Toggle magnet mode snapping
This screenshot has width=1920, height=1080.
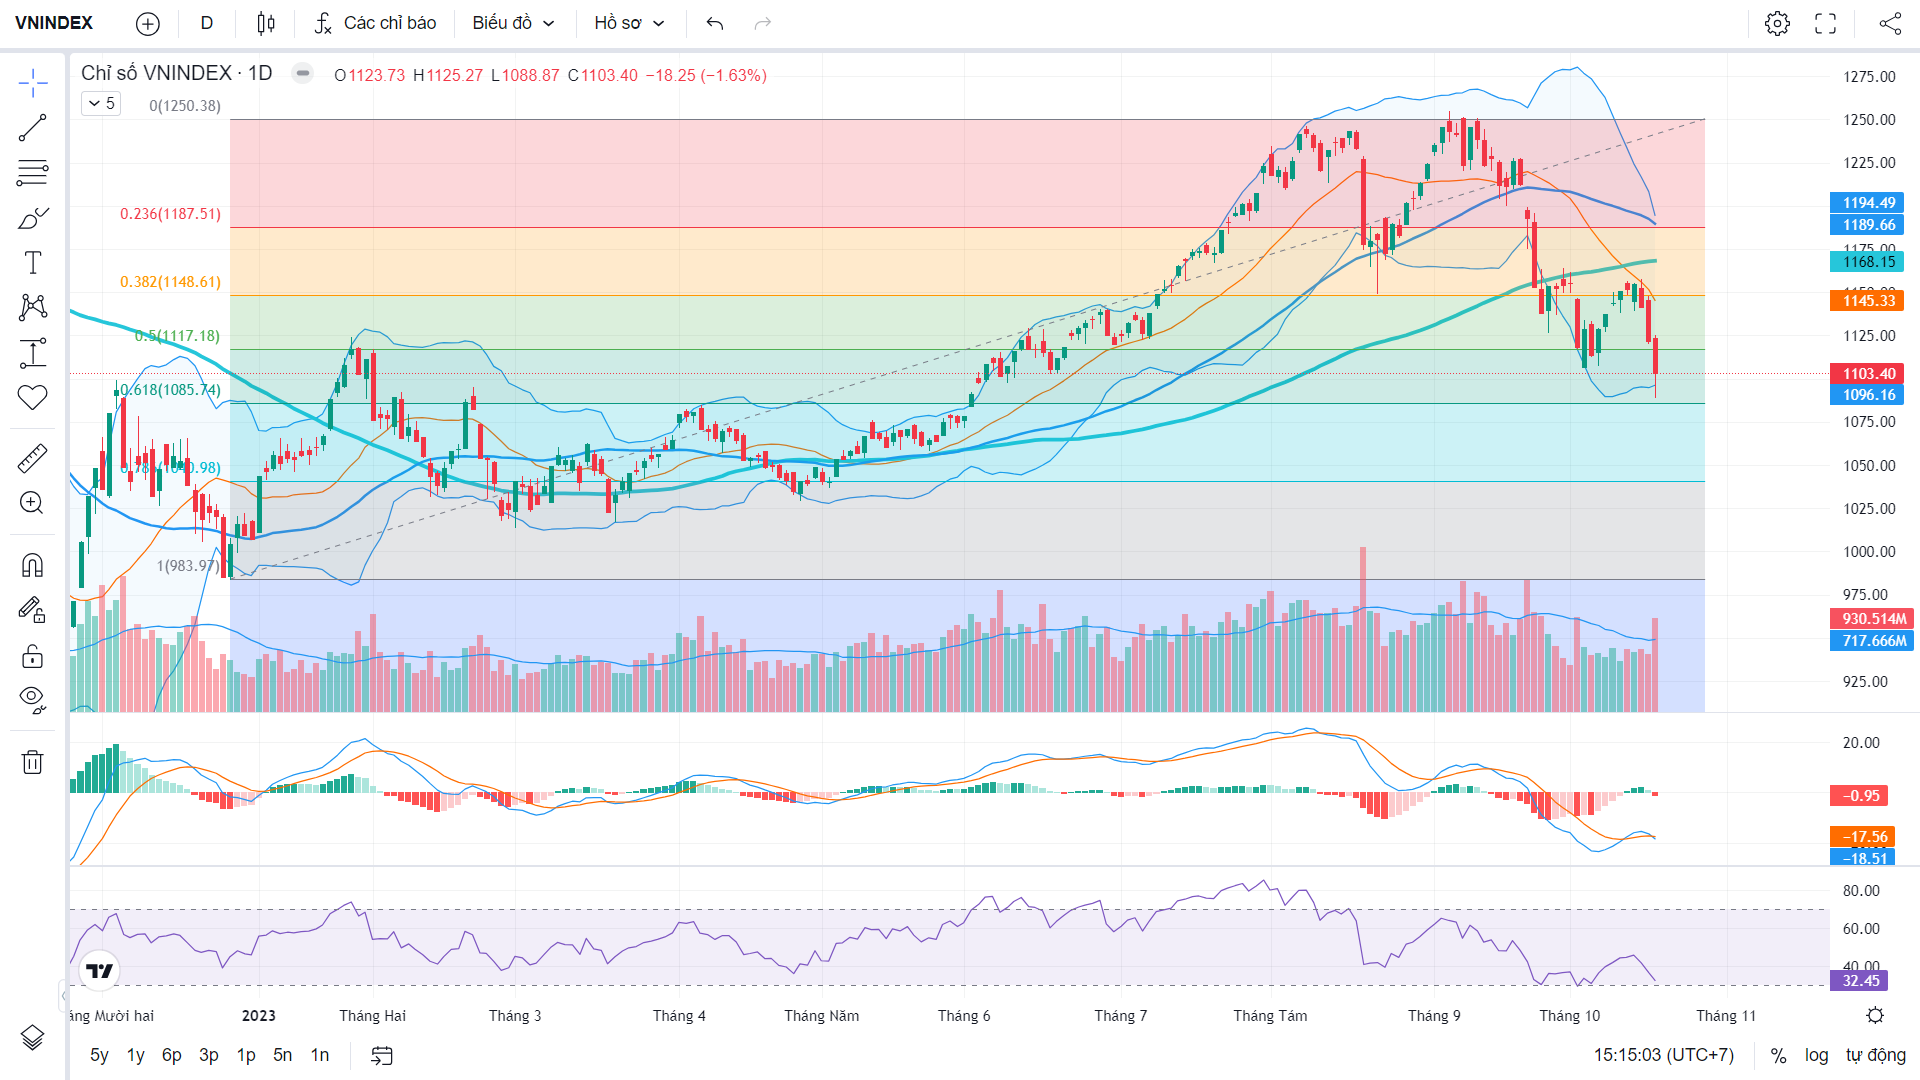32,566
